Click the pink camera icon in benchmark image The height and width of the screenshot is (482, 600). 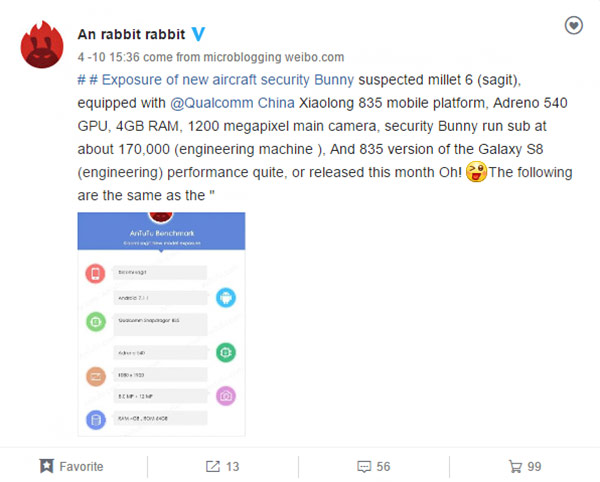pyautogui.click(x=225, y=396)
